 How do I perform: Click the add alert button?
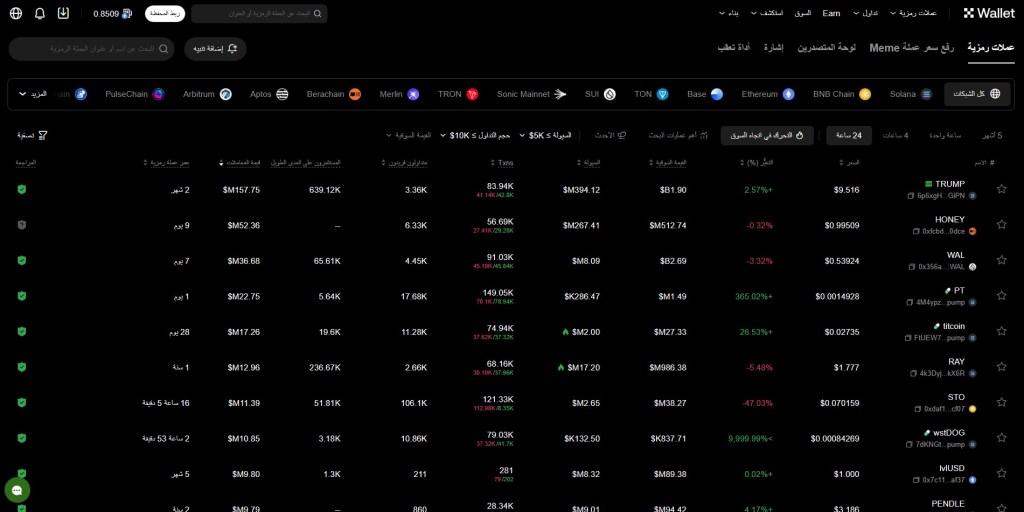click(215, 48)
